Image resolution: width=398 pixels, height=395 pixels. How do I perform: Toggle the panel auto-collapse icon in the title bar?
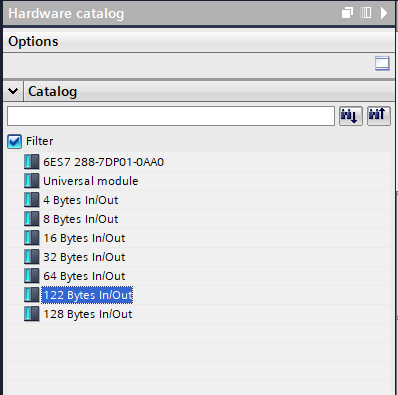[x=366, y=13]
